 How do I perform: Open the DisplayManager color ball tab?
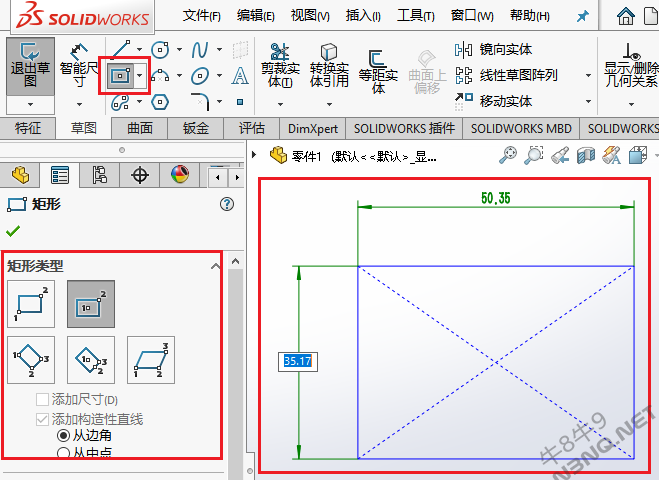pyautogui.click(x=180, y=174)
